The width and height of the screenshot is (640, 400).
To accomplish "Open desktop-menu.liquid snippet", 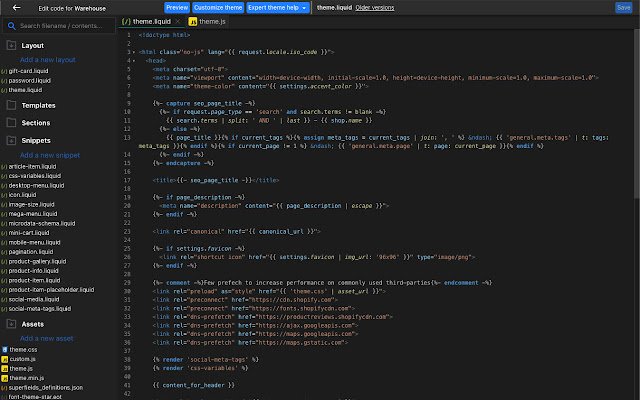I will pyautogui.click(x=36, y=185).
